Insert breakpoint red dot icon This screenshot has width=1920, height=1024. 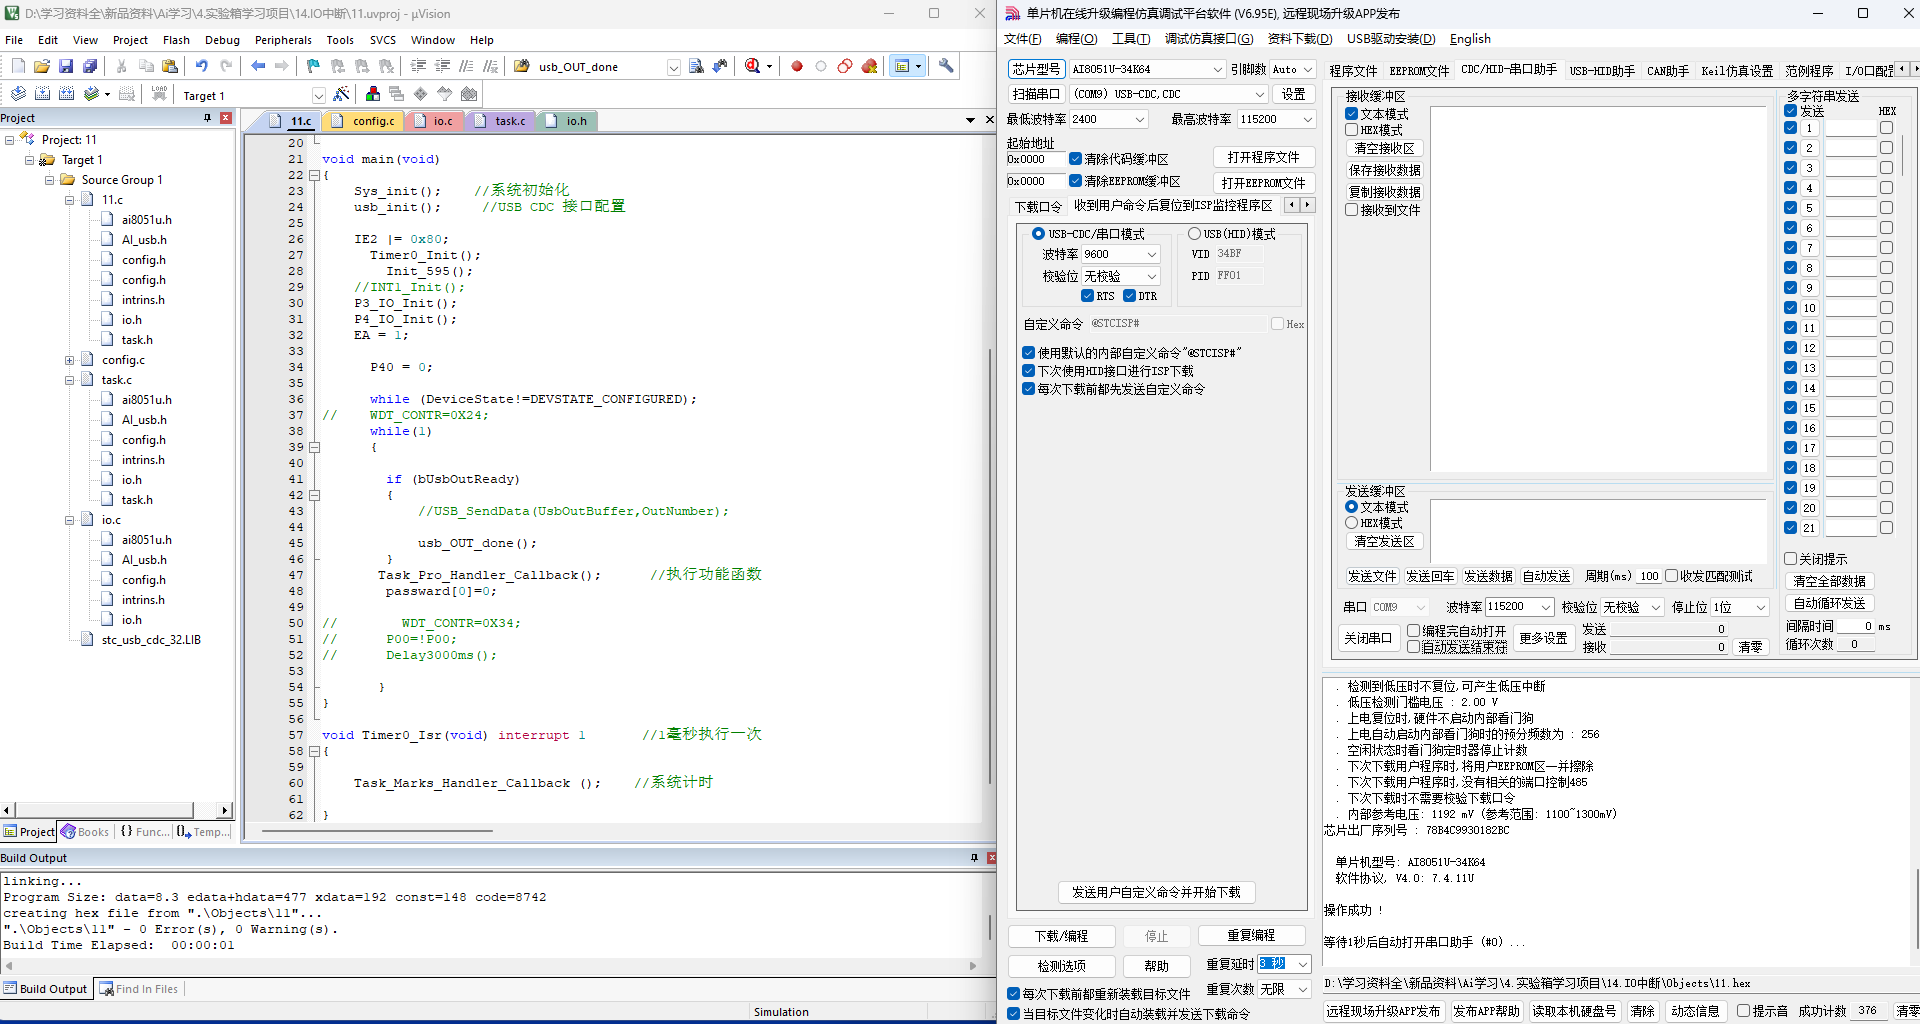point(797,66)
